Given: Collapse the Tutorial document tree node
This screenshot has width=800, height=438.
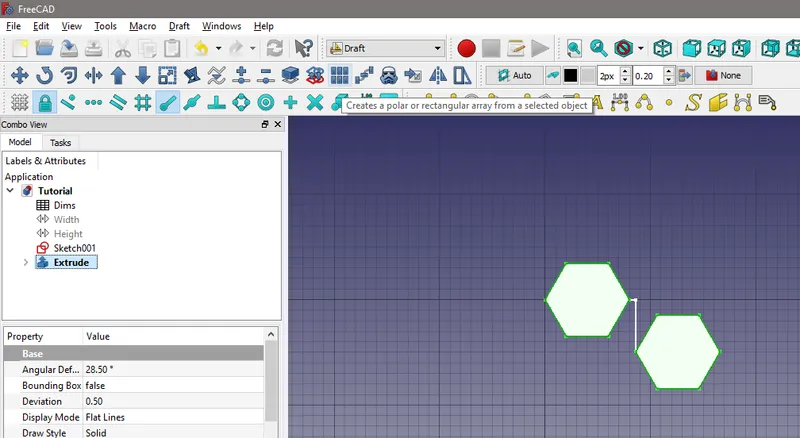Looking at the screenshot, I should (11, 191).
